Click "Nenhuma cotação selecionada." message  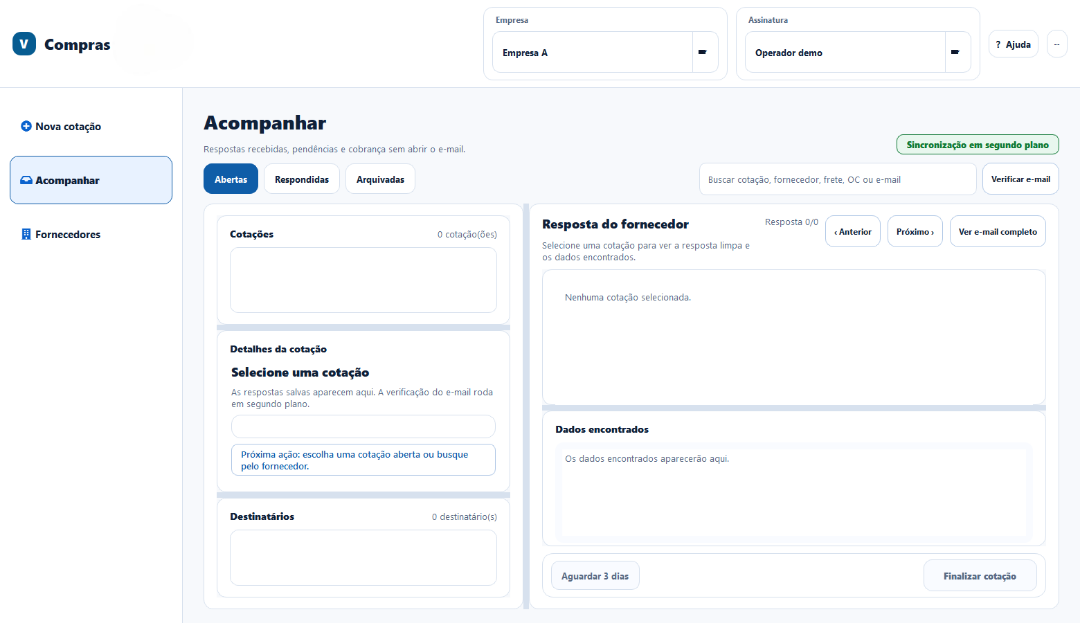[x=627, y=297]
